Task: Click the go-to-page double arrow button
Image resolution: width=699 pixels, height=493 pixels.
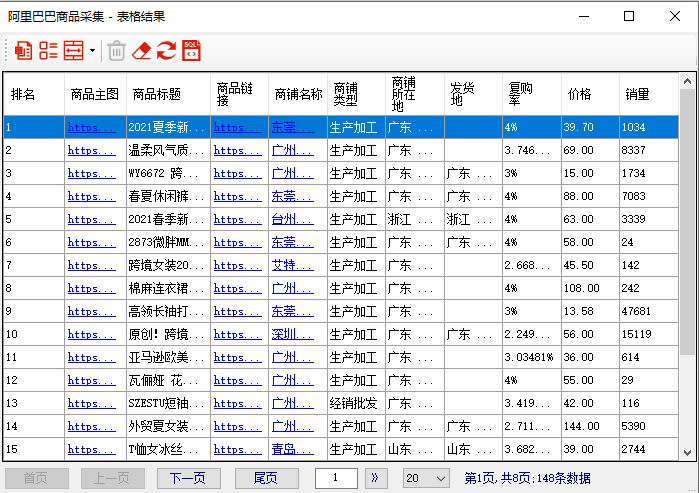Action: pos(377,478)
